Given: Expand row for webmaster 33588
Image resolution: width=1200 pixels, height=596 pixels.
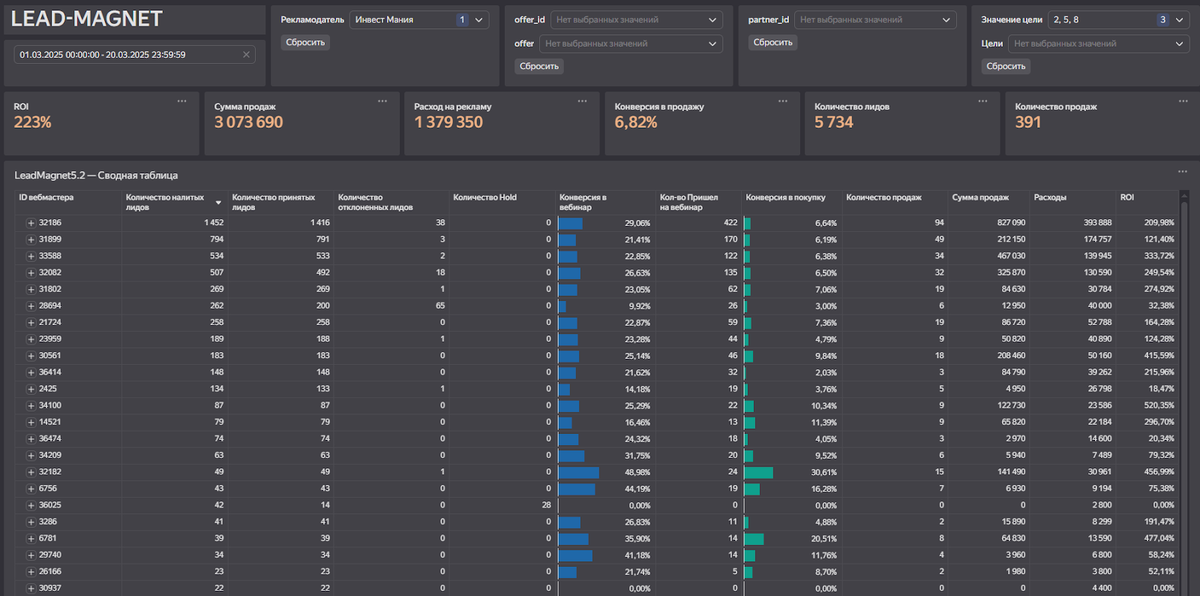Looking at the screenshot, I should pos(30,256).
